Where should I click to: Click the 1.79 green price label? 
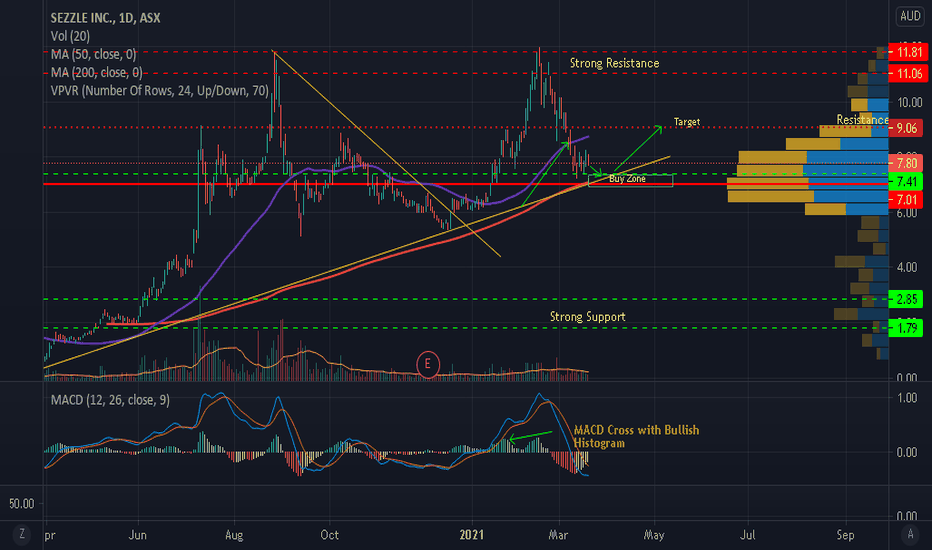click(x=906, y=328)
